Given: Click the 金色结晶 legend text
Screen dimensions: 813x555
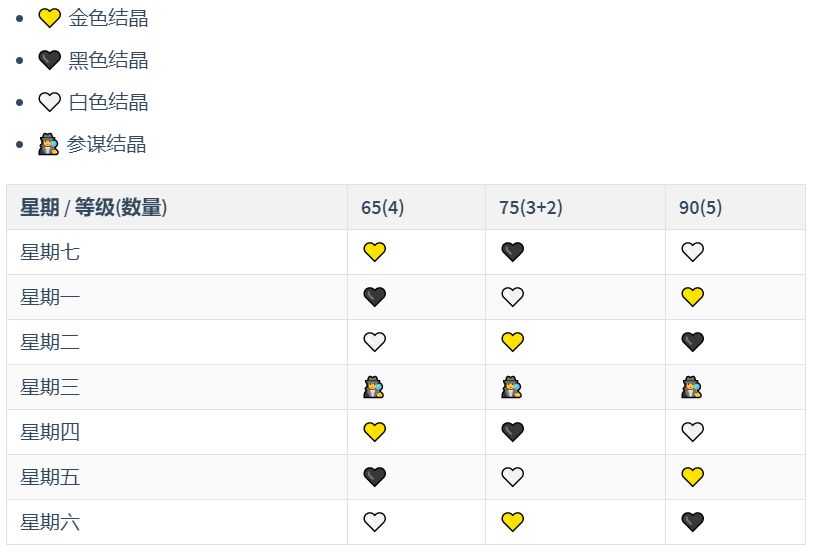Looking at the screenshot, I should (x=108, y=18).
